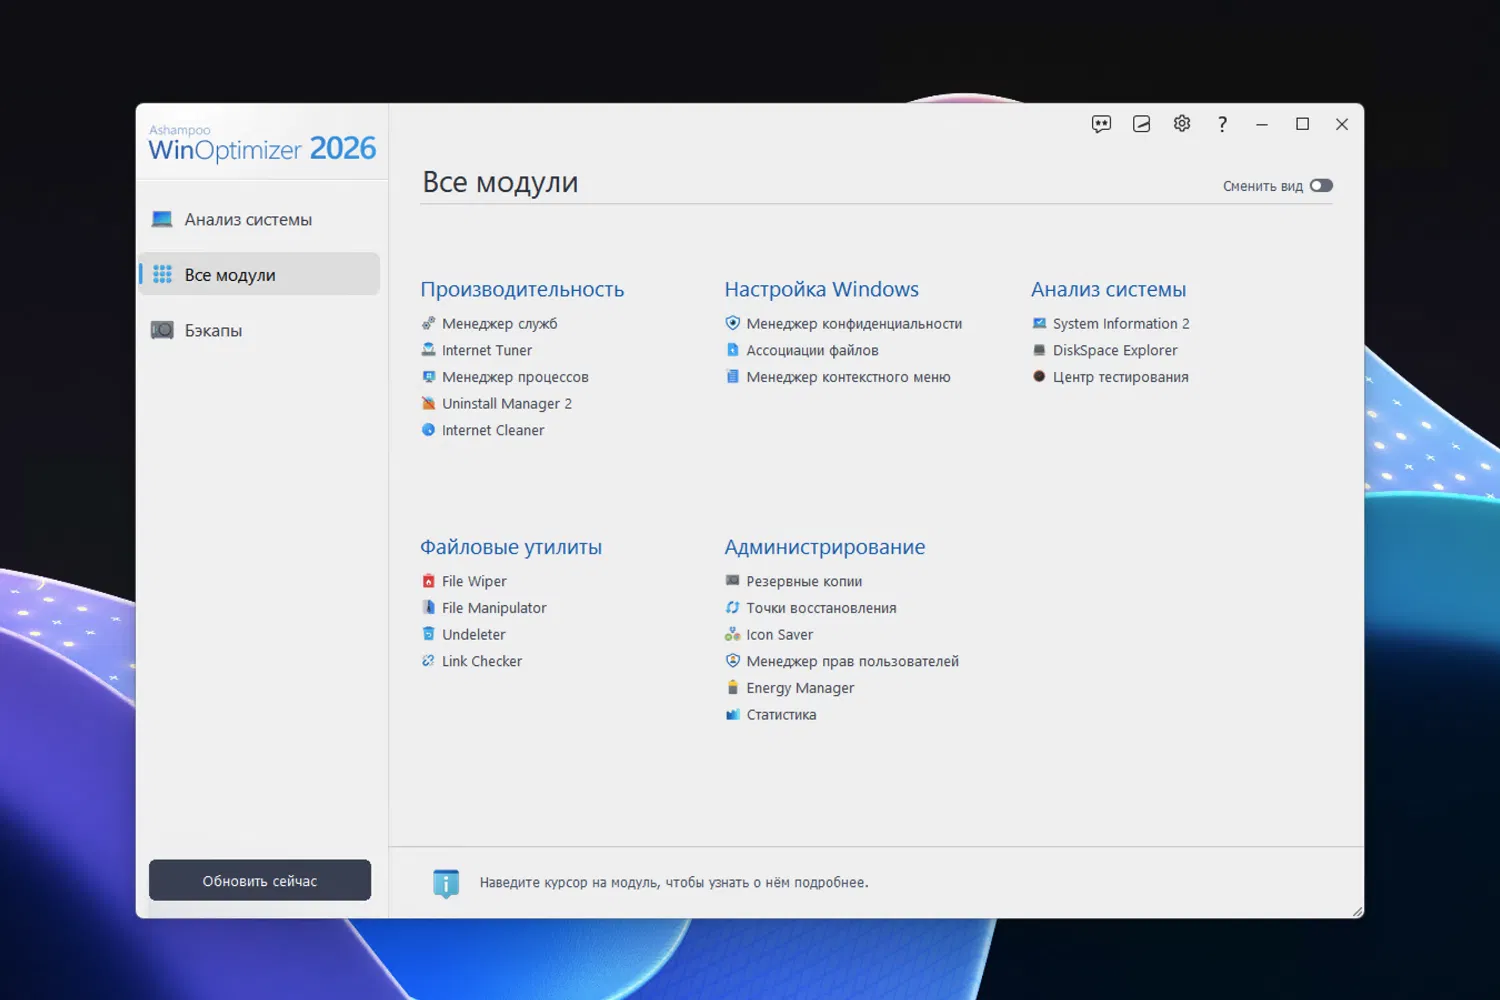Click the "Производительность" category heading

point(522,289)
